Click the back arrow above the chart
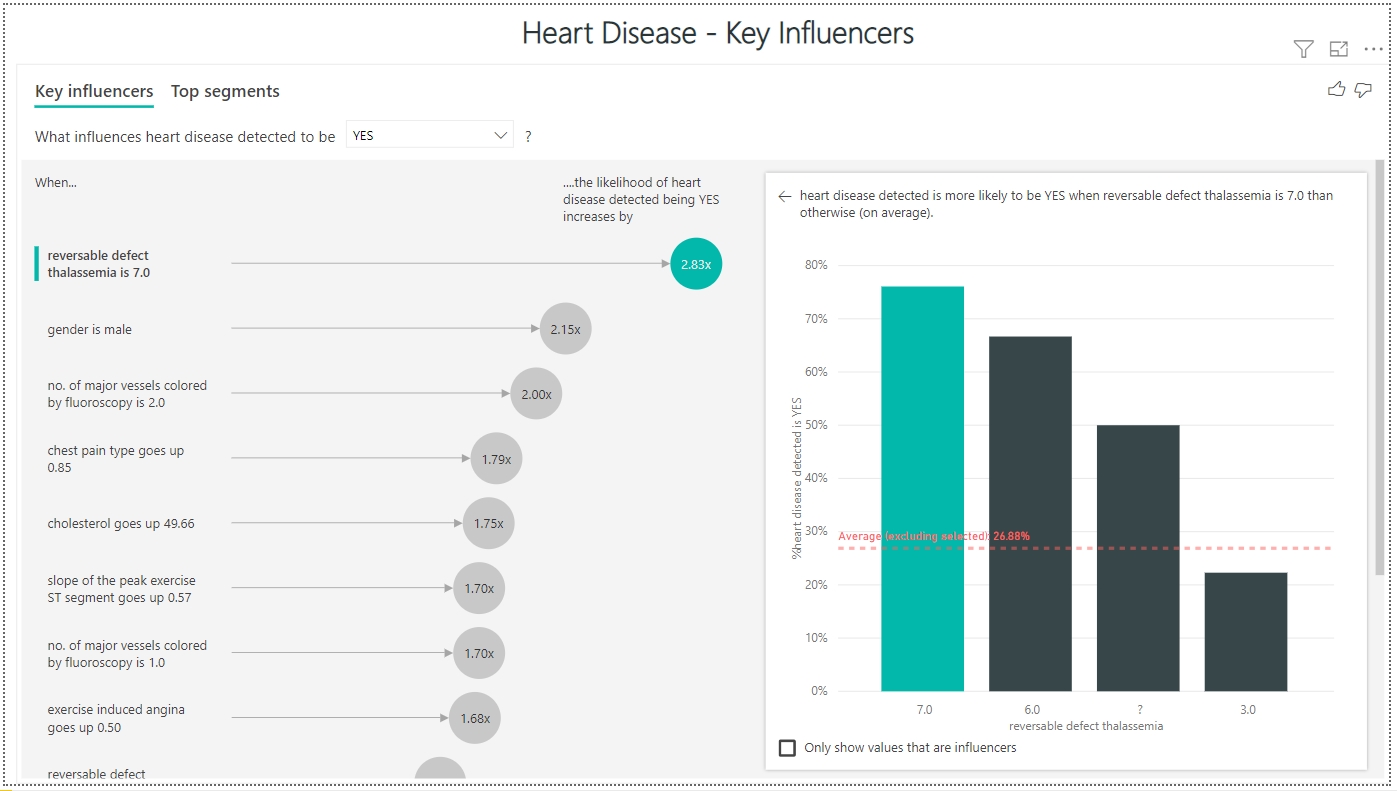This screenshot has height=791, width=1397. tap(784, 197)
